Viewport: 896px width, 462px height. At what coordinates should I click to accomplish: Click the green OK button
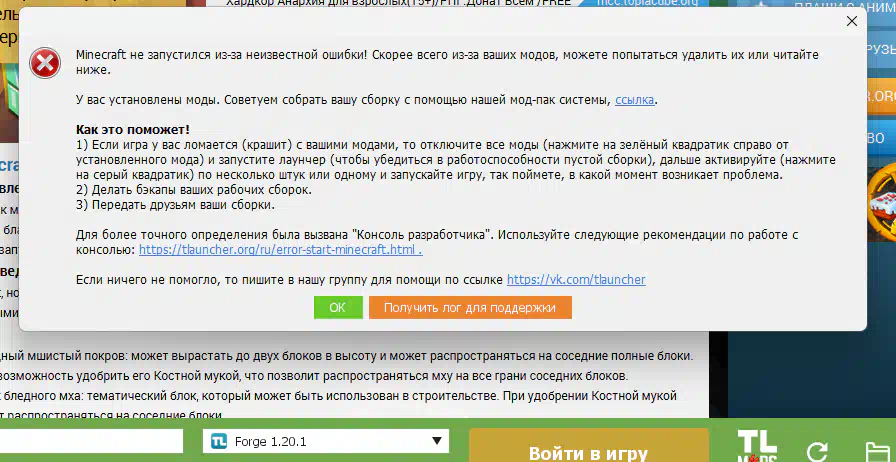337,307
